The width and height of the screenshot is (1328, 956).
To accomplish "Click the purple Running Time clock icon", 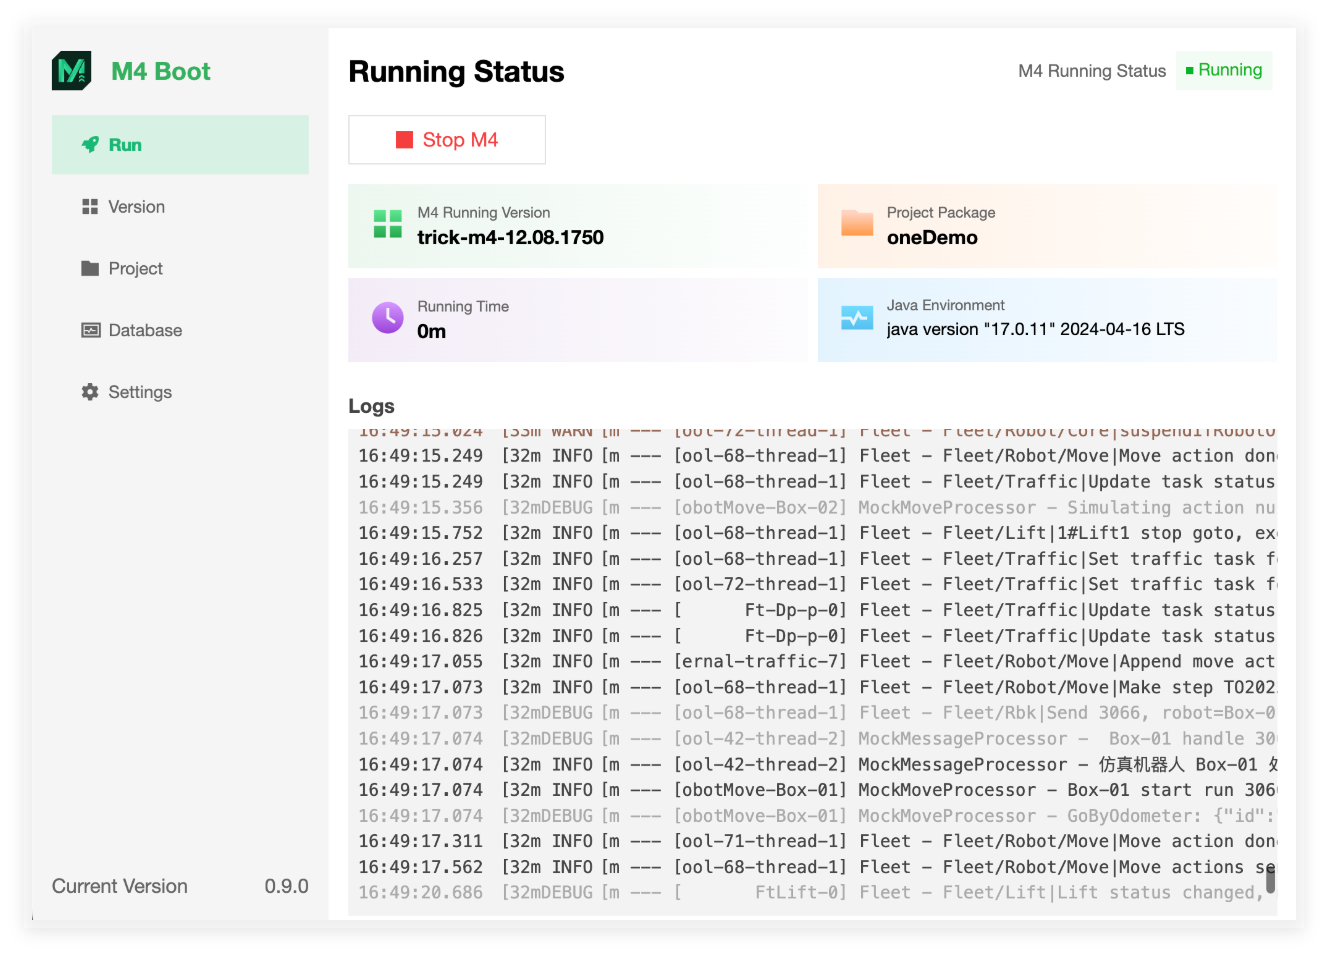I will click(x=387, y=318).
